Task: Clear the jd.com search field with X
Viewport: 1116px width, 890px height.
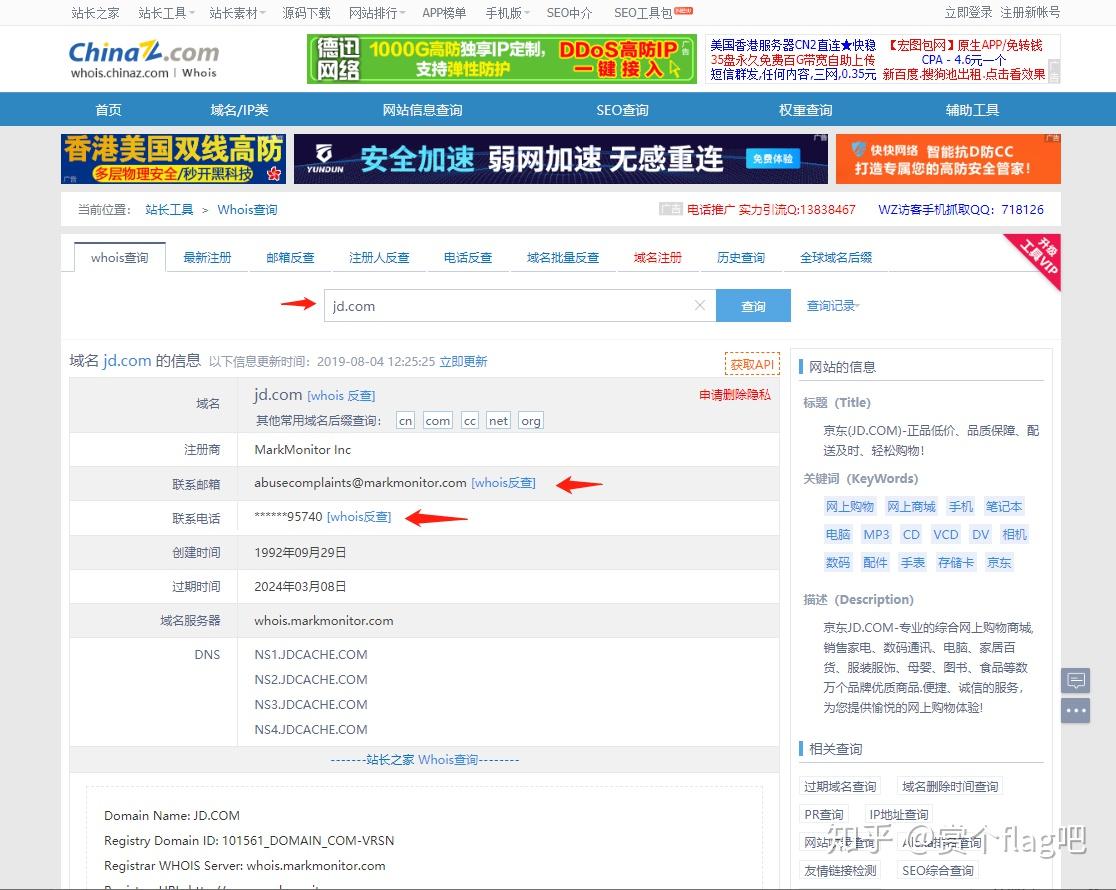Action: pos(700,305)
